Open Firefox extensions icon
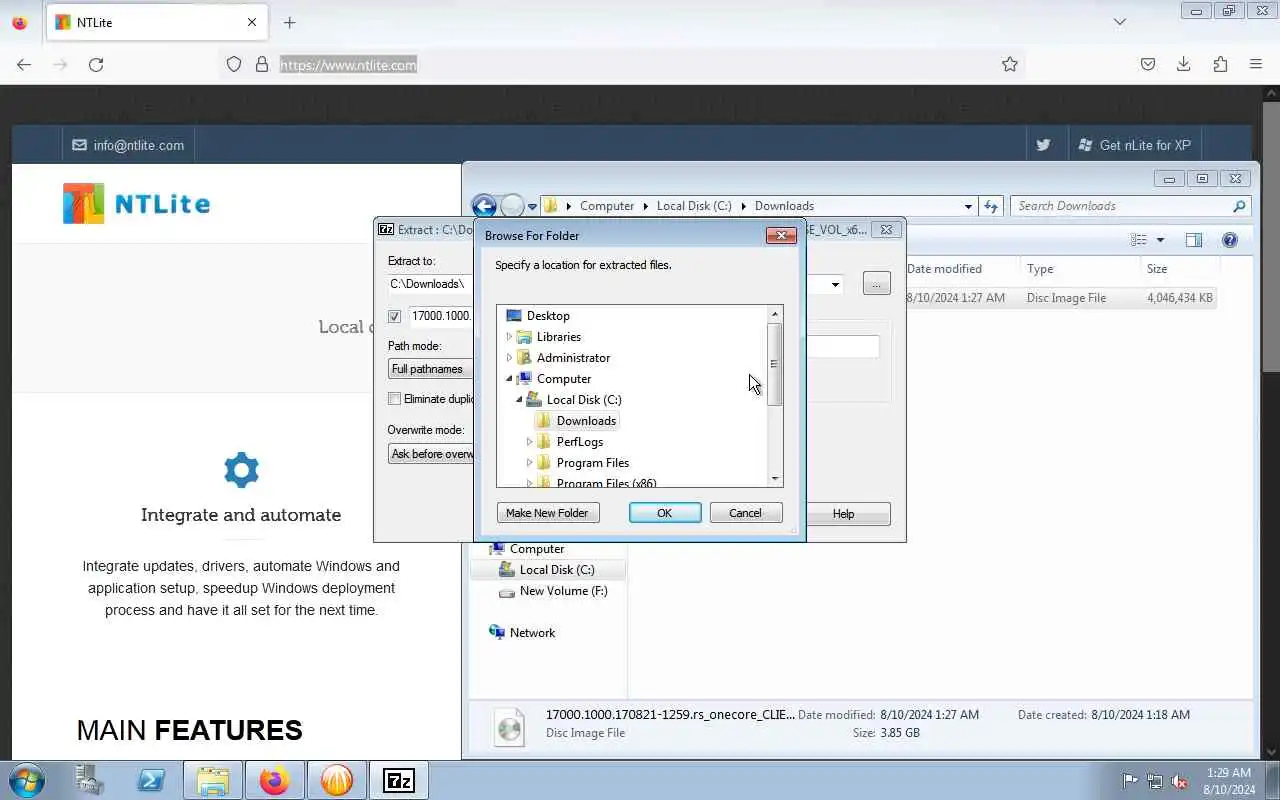The width and height of the screenshot is (1280, 800). (1220, 64)
